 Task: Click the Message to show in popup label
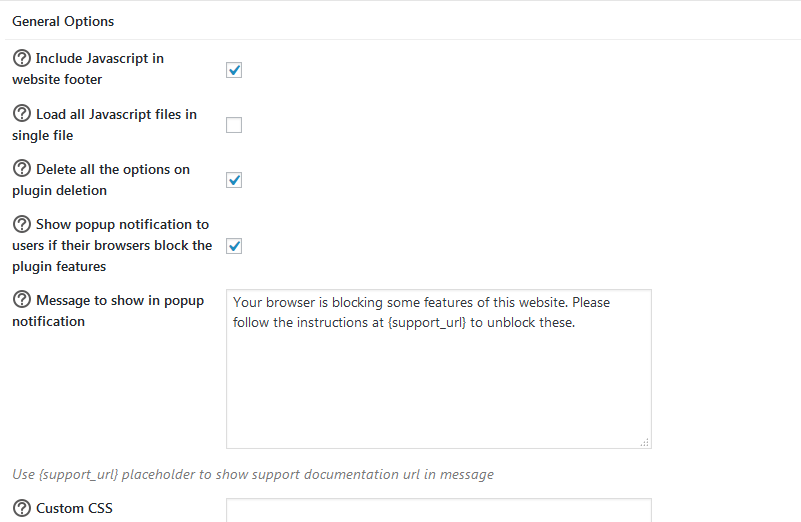[x=119, y=301]
